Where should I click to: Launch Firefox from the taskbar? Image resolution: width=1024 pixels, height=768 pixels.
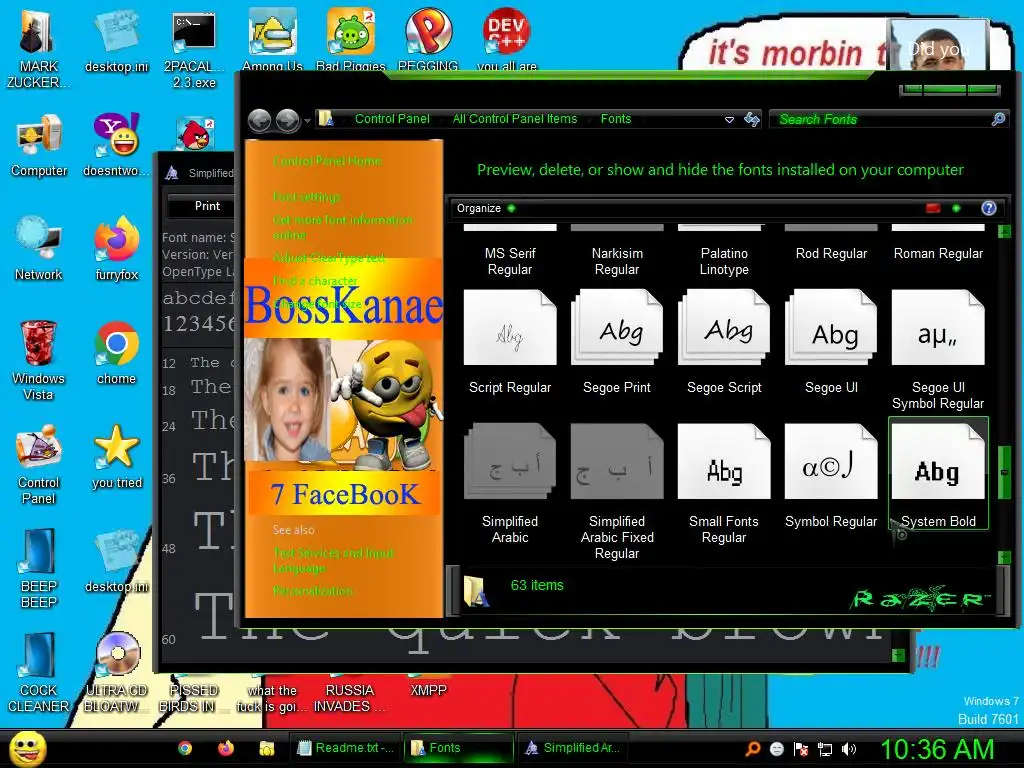226,748
